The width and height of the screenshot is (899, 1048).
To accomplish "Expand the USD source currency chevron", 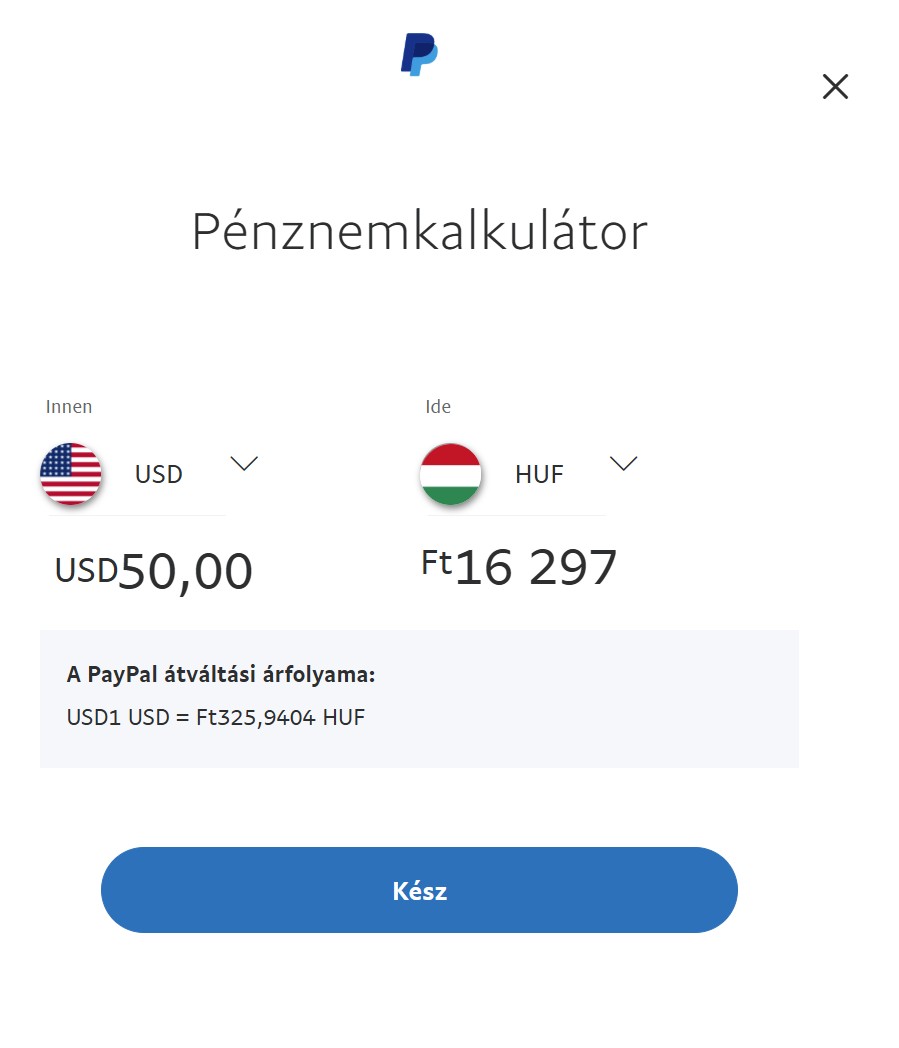I will click(244, 463).
